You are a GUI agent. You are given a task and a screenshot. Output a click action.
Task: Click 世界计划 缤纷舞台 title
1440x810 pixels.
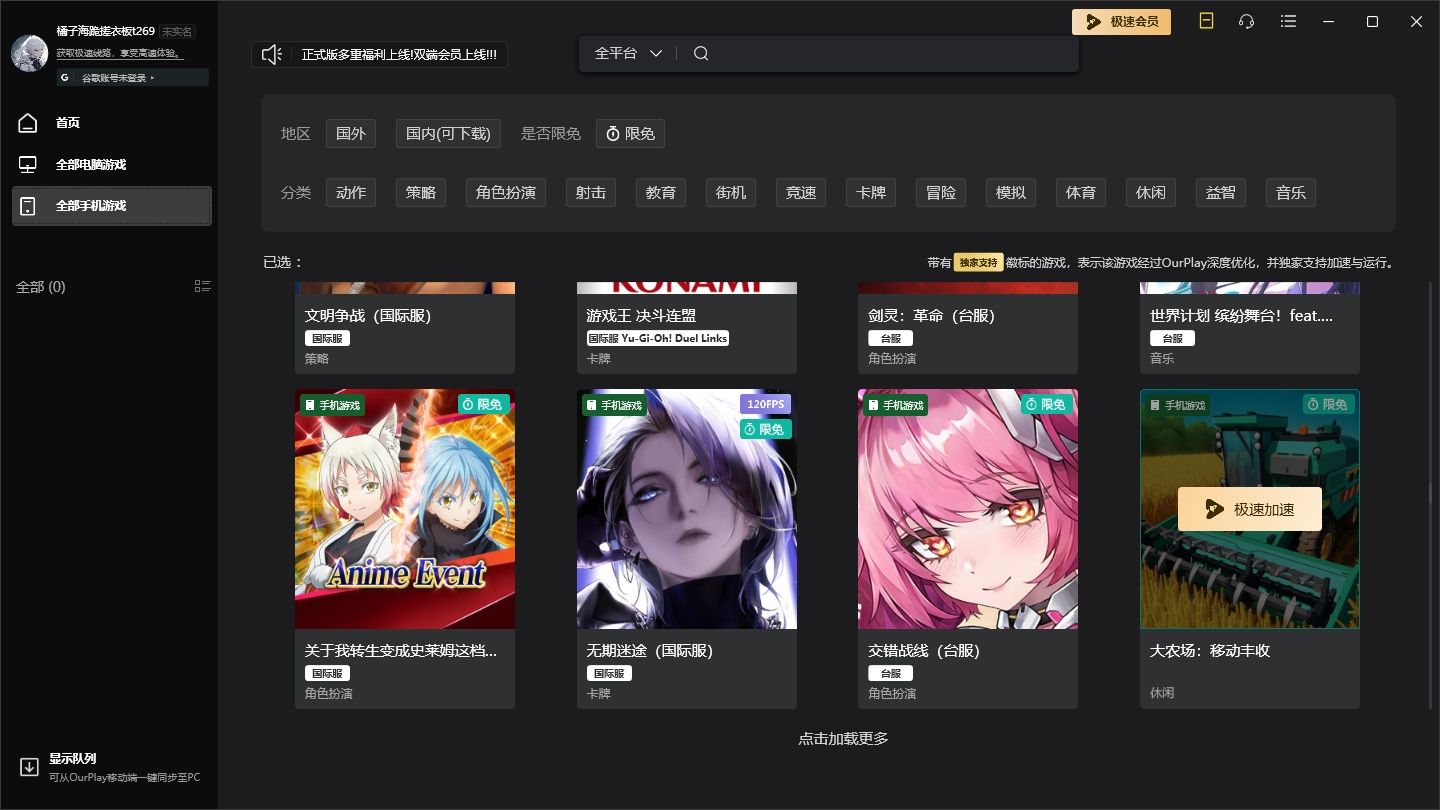click(x=1241, y=315)
